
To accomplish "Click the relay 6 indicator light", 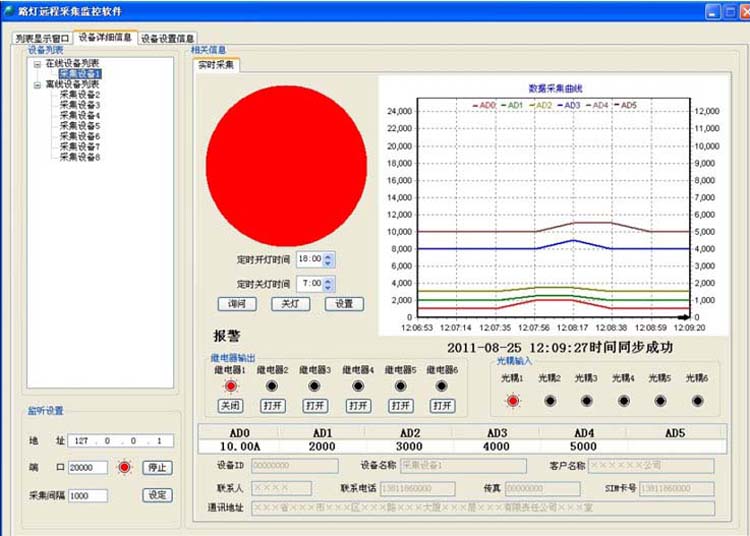I will coord(441,386).
